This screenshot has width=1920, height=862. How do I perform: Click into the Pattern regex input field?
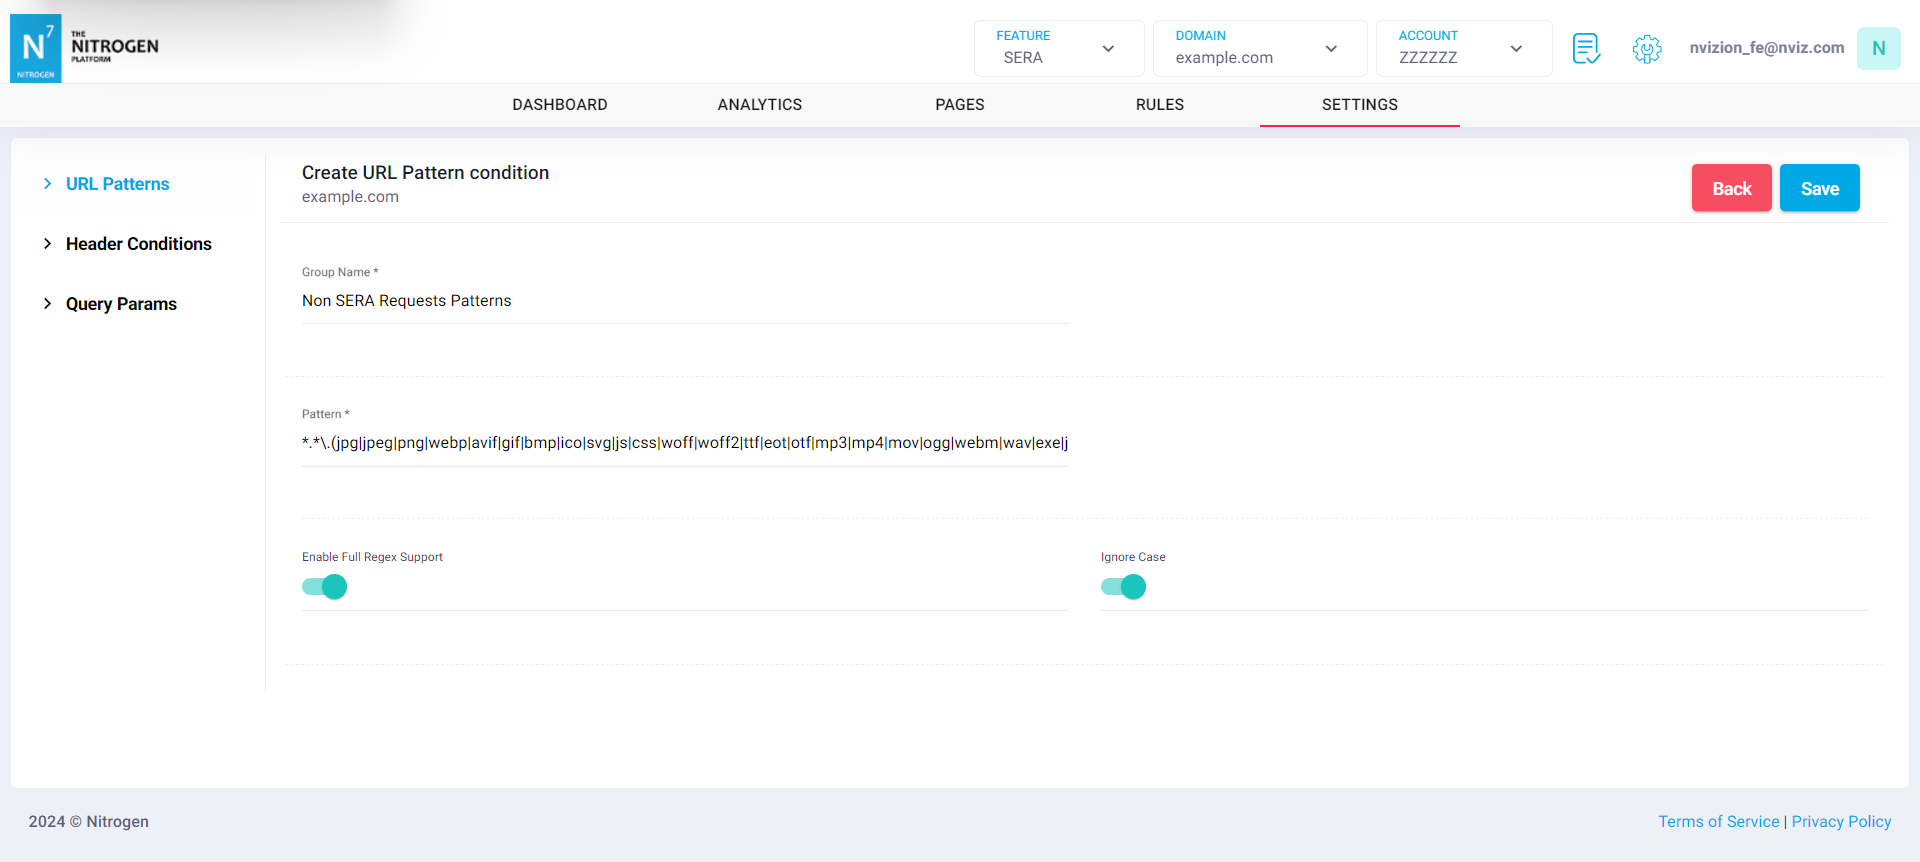coord(685,443)
